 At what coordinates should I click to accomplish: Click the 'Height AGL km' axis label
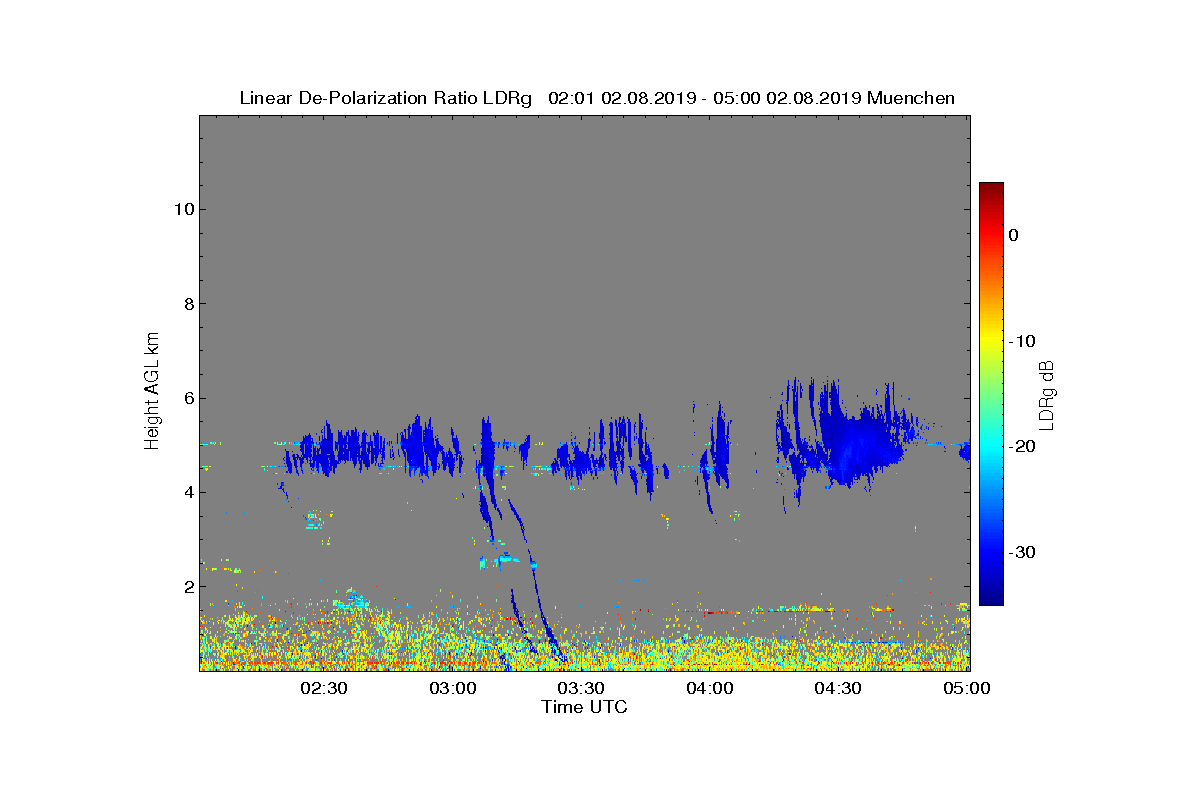(x=152, y=393)
